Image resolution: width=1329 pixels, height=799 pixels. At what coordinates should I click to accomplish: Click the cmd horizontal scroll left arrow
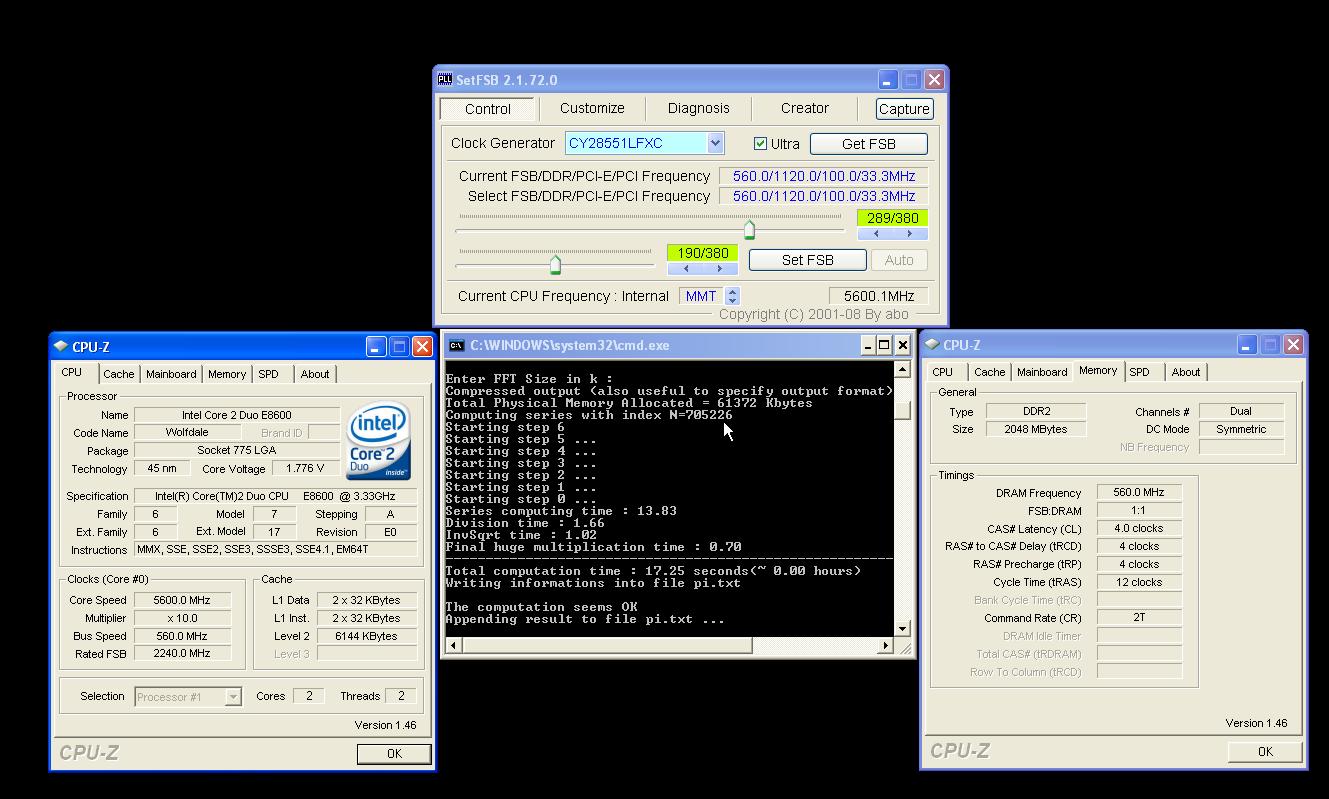453,646
